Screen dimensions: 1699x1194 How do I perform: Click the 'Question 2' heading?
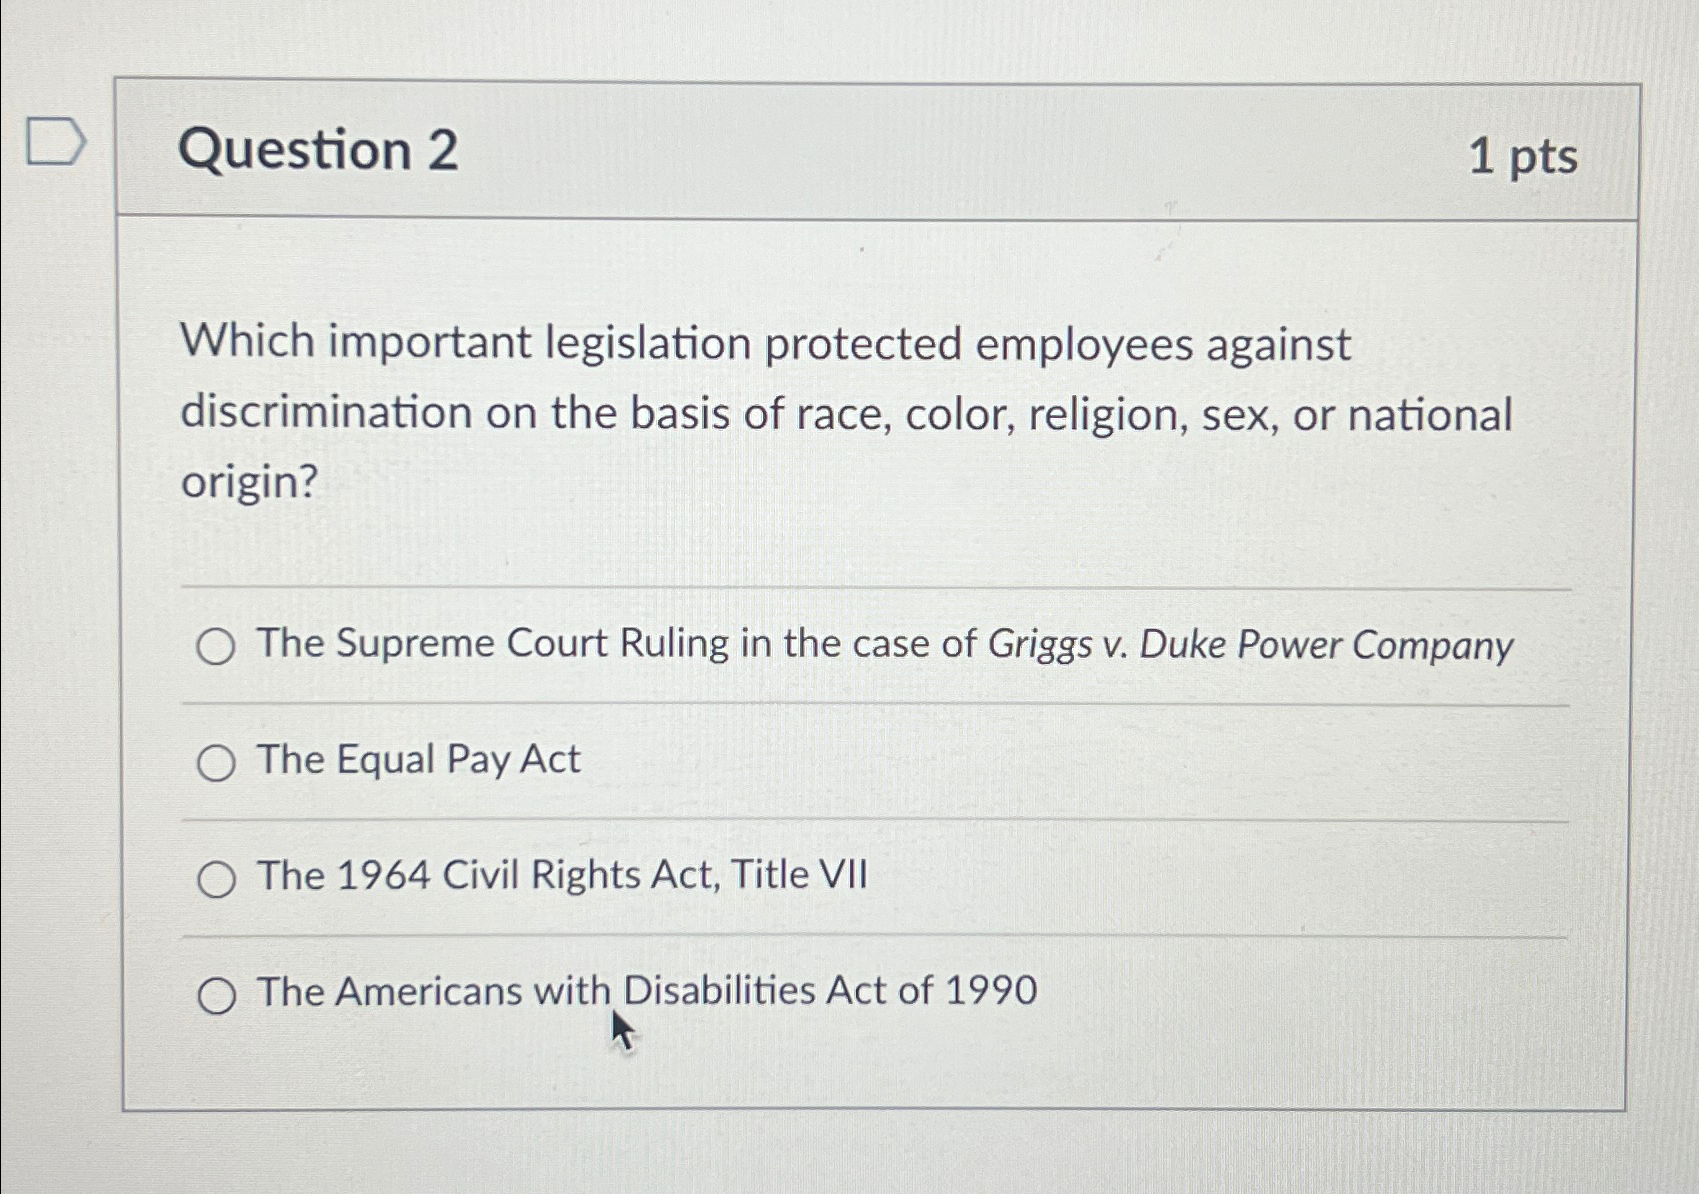click(x=320, y=152)
